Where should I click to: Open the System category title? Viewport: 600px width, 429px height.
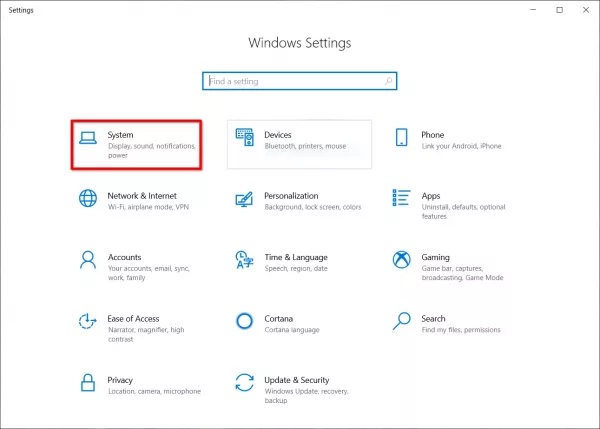tap(121, 135)
